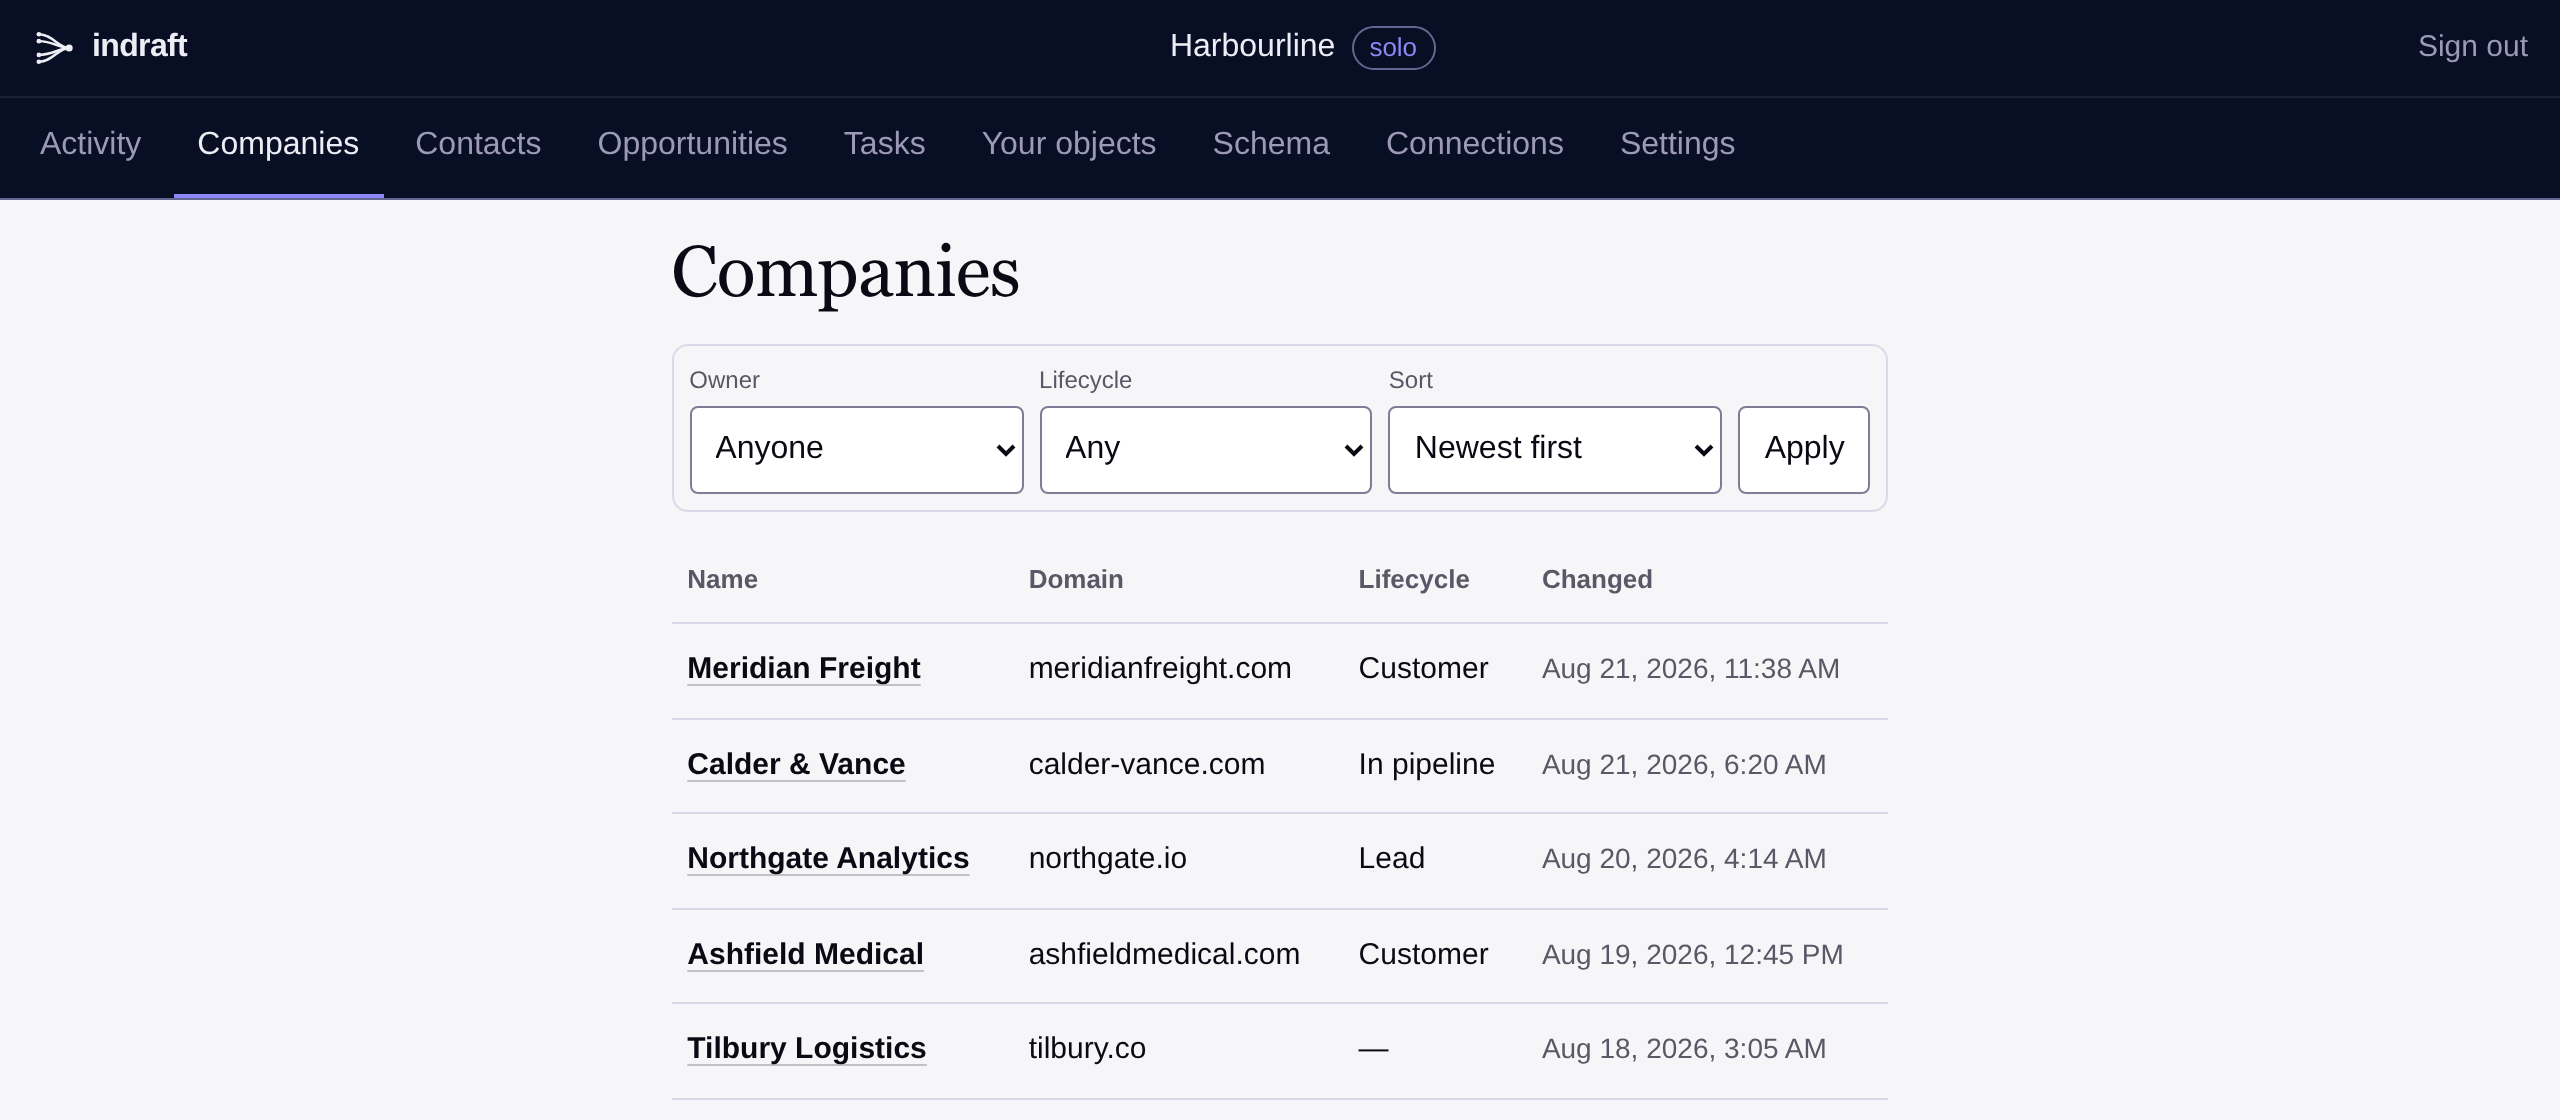Click the indraft brand name text

point(139,45)
